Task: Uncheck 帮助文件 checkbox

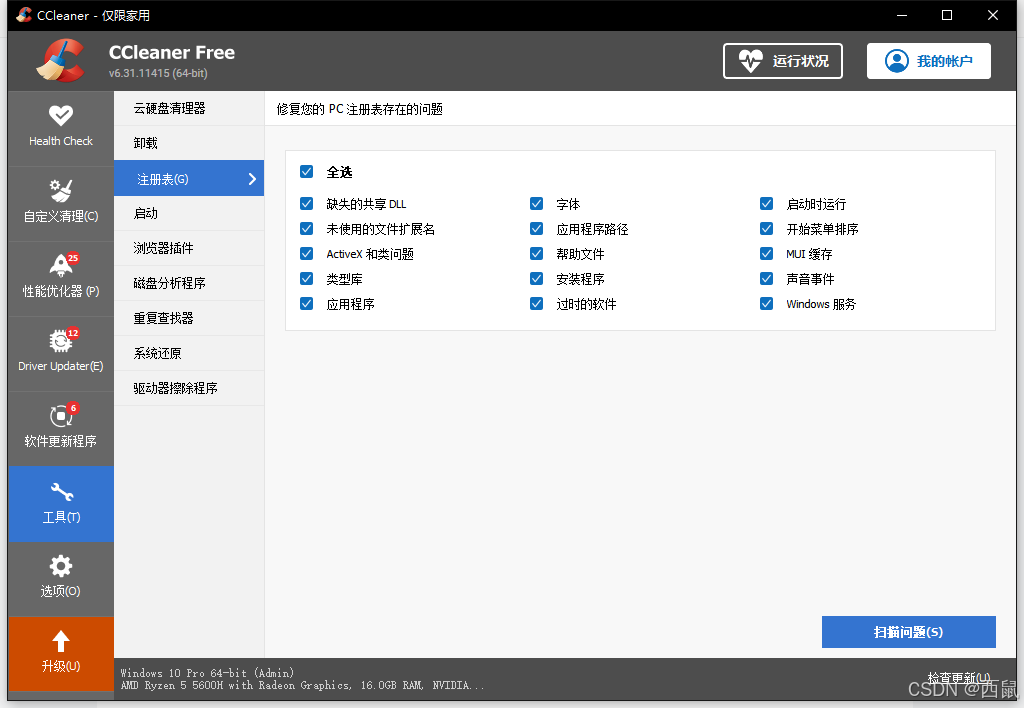Action: (x=536, y=253)
